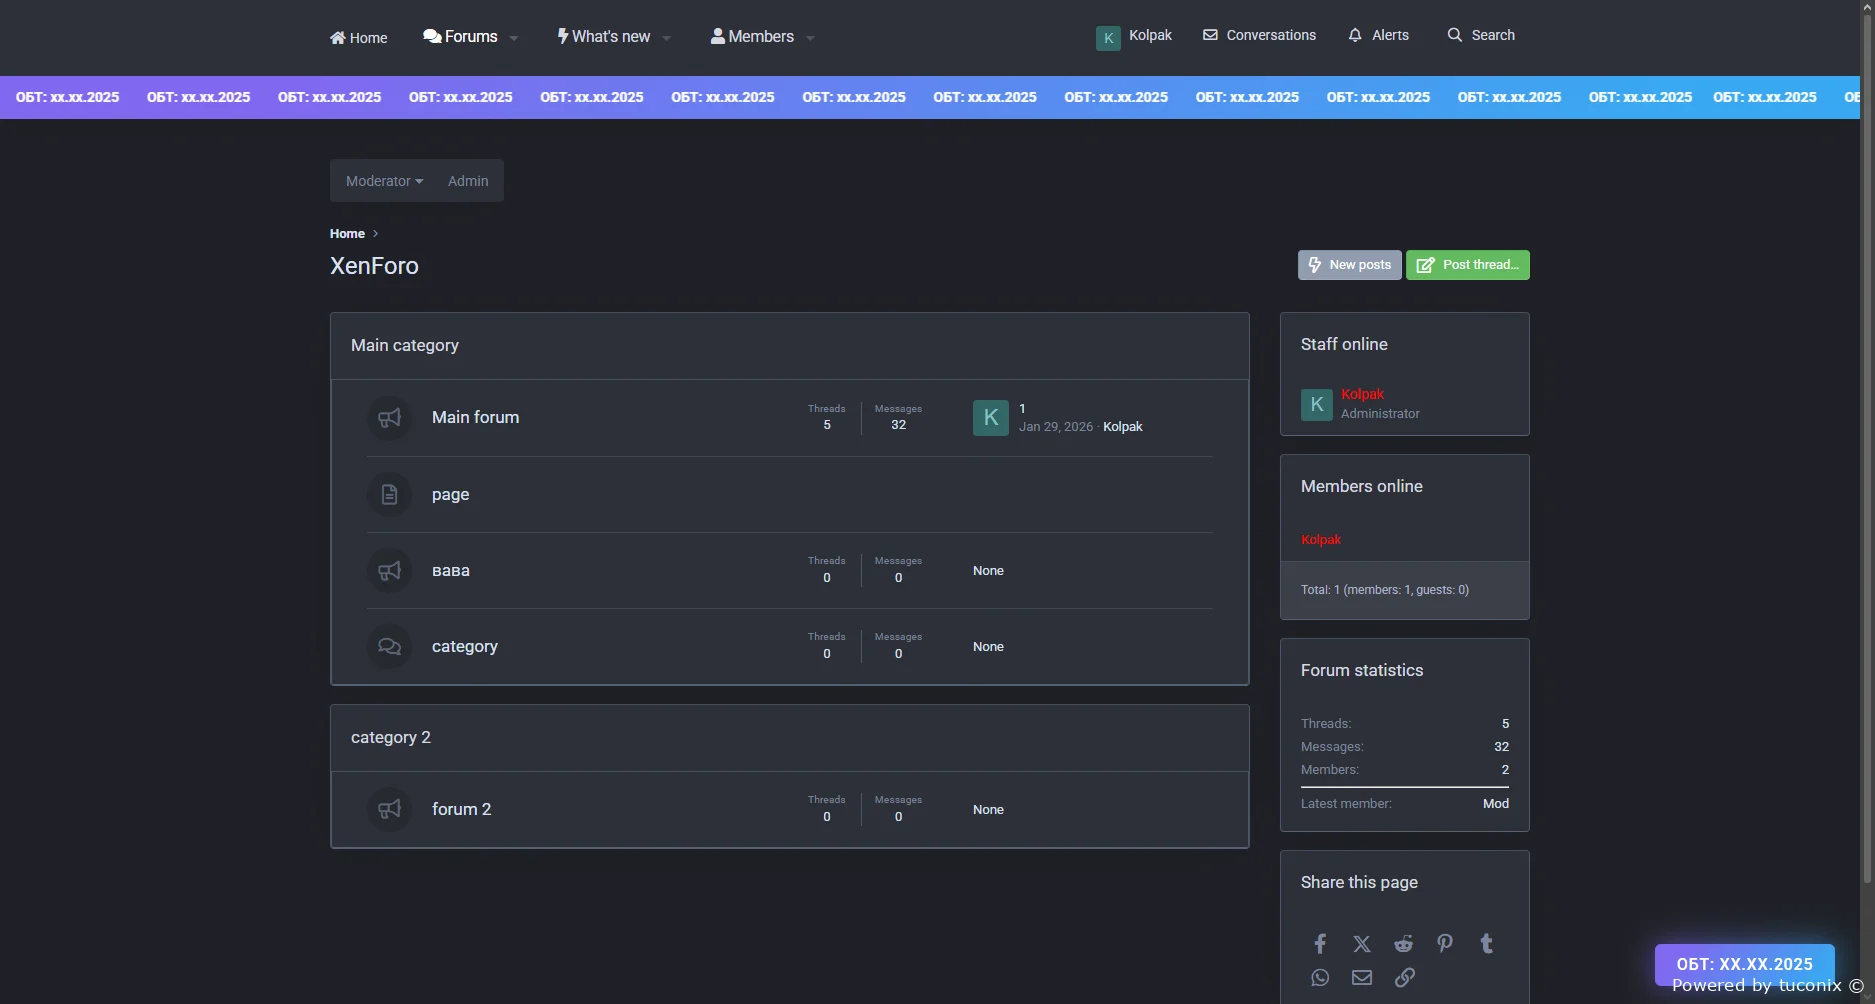Share this page by email icon

point(1362,977)
